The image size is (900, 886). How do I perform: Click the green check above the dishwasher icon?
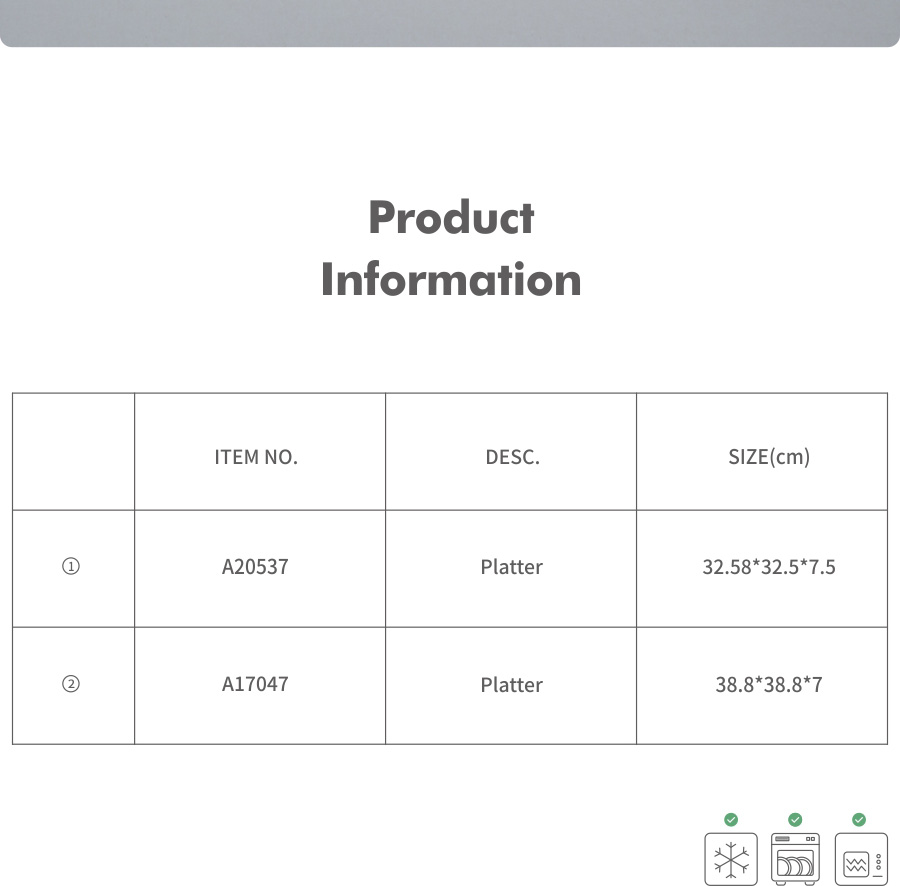point(795,820)
